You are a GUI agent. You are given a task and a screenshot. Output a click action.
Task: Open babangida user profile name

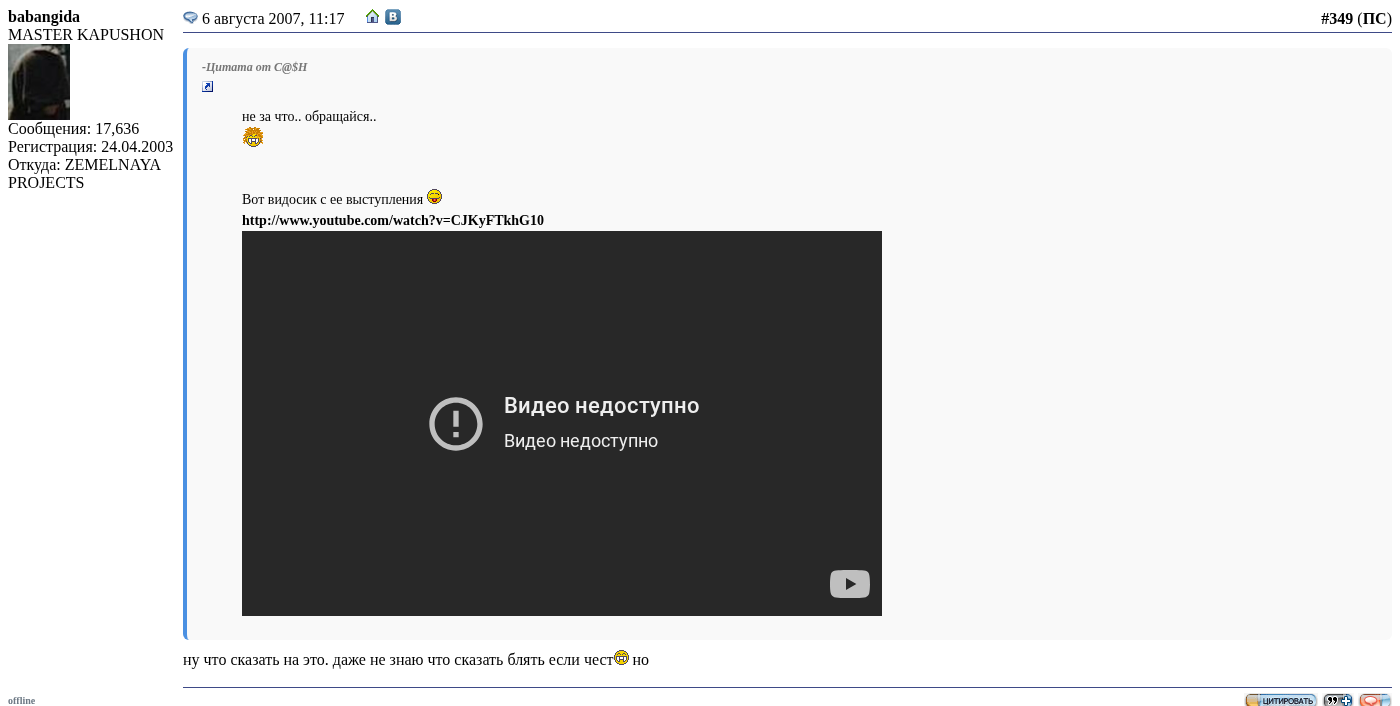pyautogui.click(x=44, y=17)
